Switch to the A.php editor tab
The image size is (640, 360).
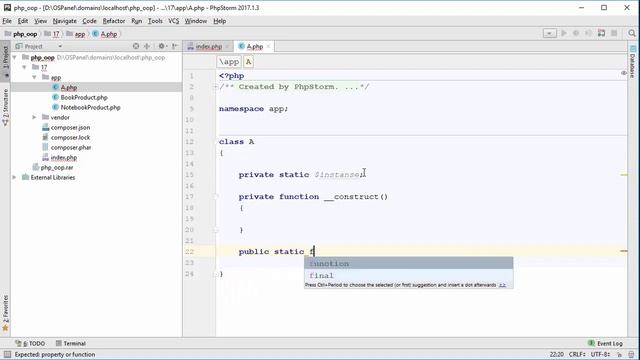(254, 47)
